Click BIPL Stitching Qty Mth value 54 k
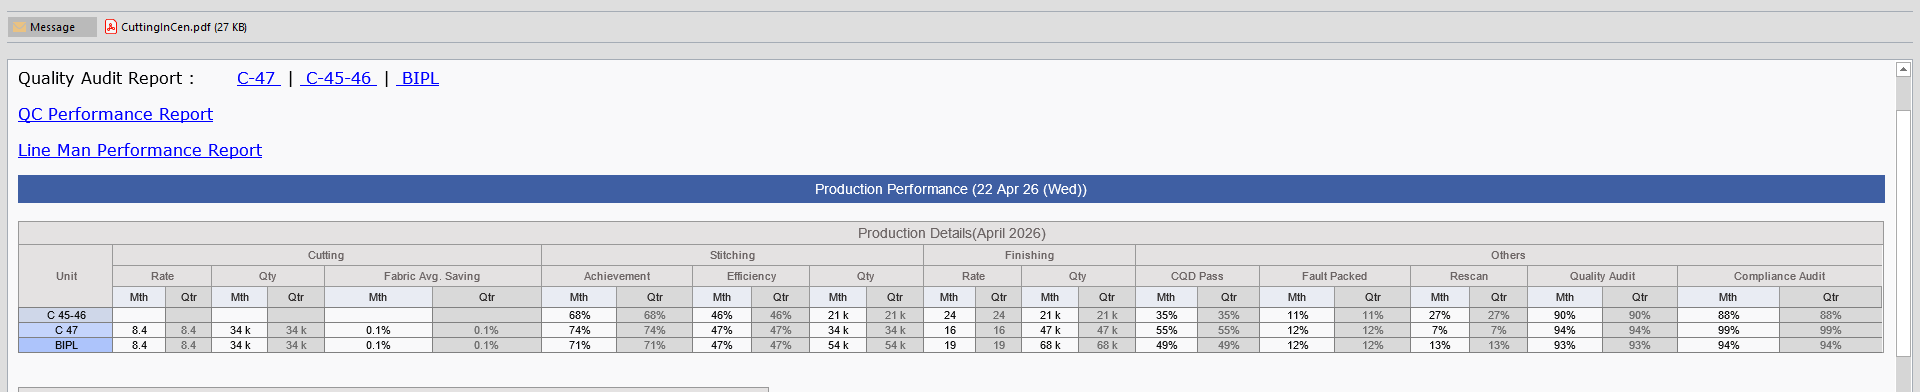This screenshot has height=392, width=1920. pyautogui.click(x=838, y=345)
